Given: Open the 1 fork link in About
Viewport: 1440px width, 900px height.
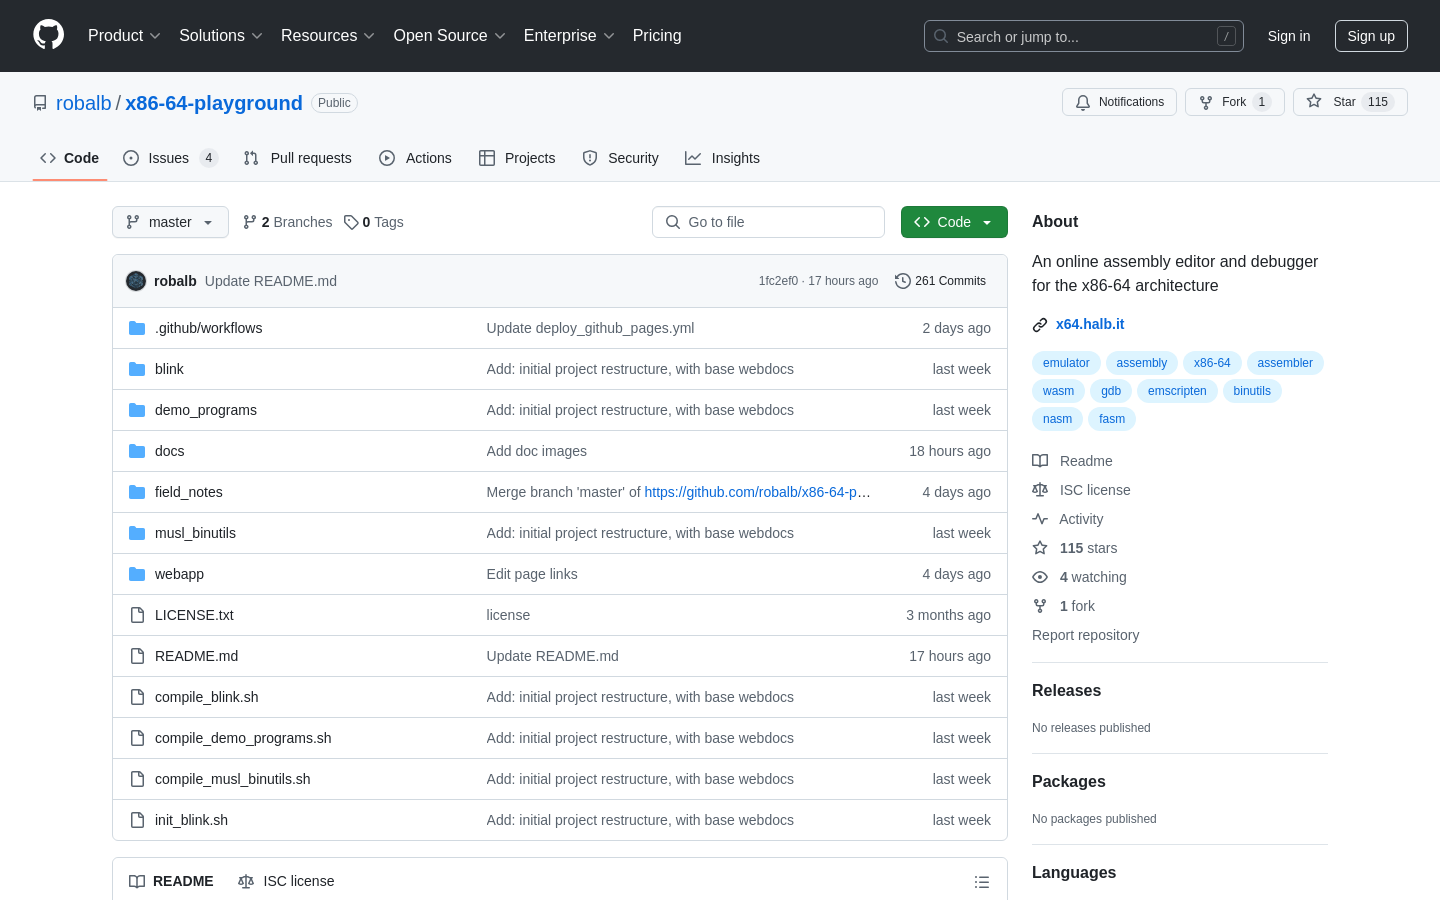Looking at the screenshot, I should click(1064, 606).
